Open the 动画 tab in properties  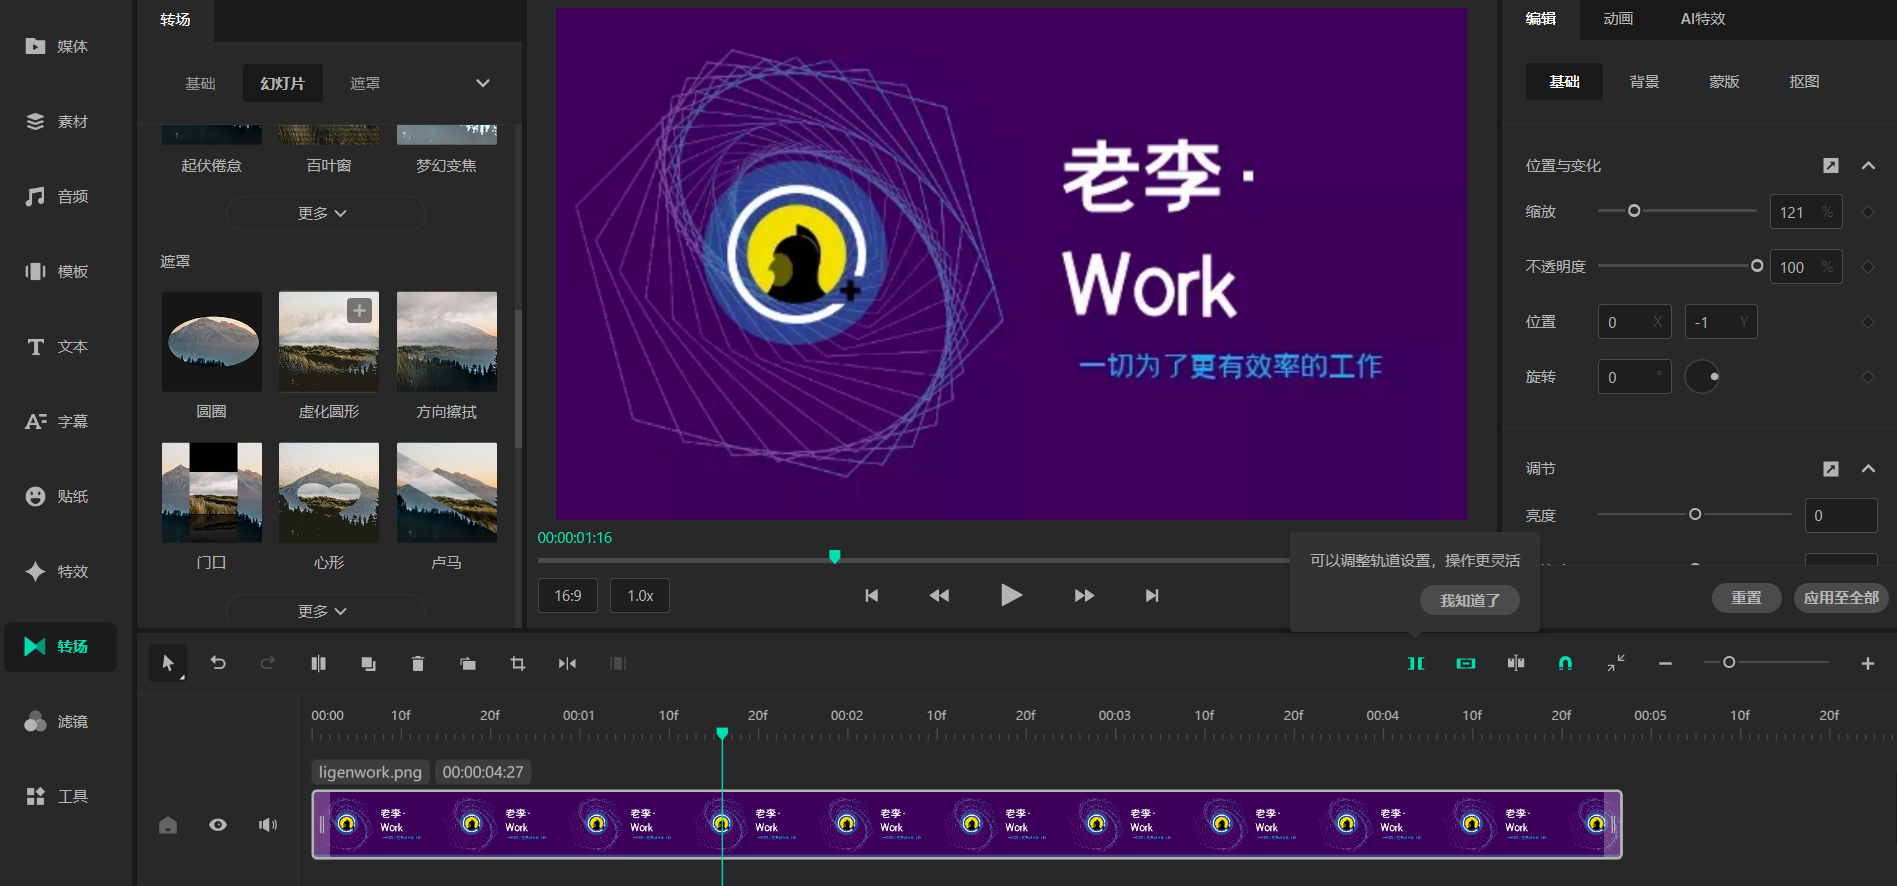pyautogui.click(x=1618, y=19)
